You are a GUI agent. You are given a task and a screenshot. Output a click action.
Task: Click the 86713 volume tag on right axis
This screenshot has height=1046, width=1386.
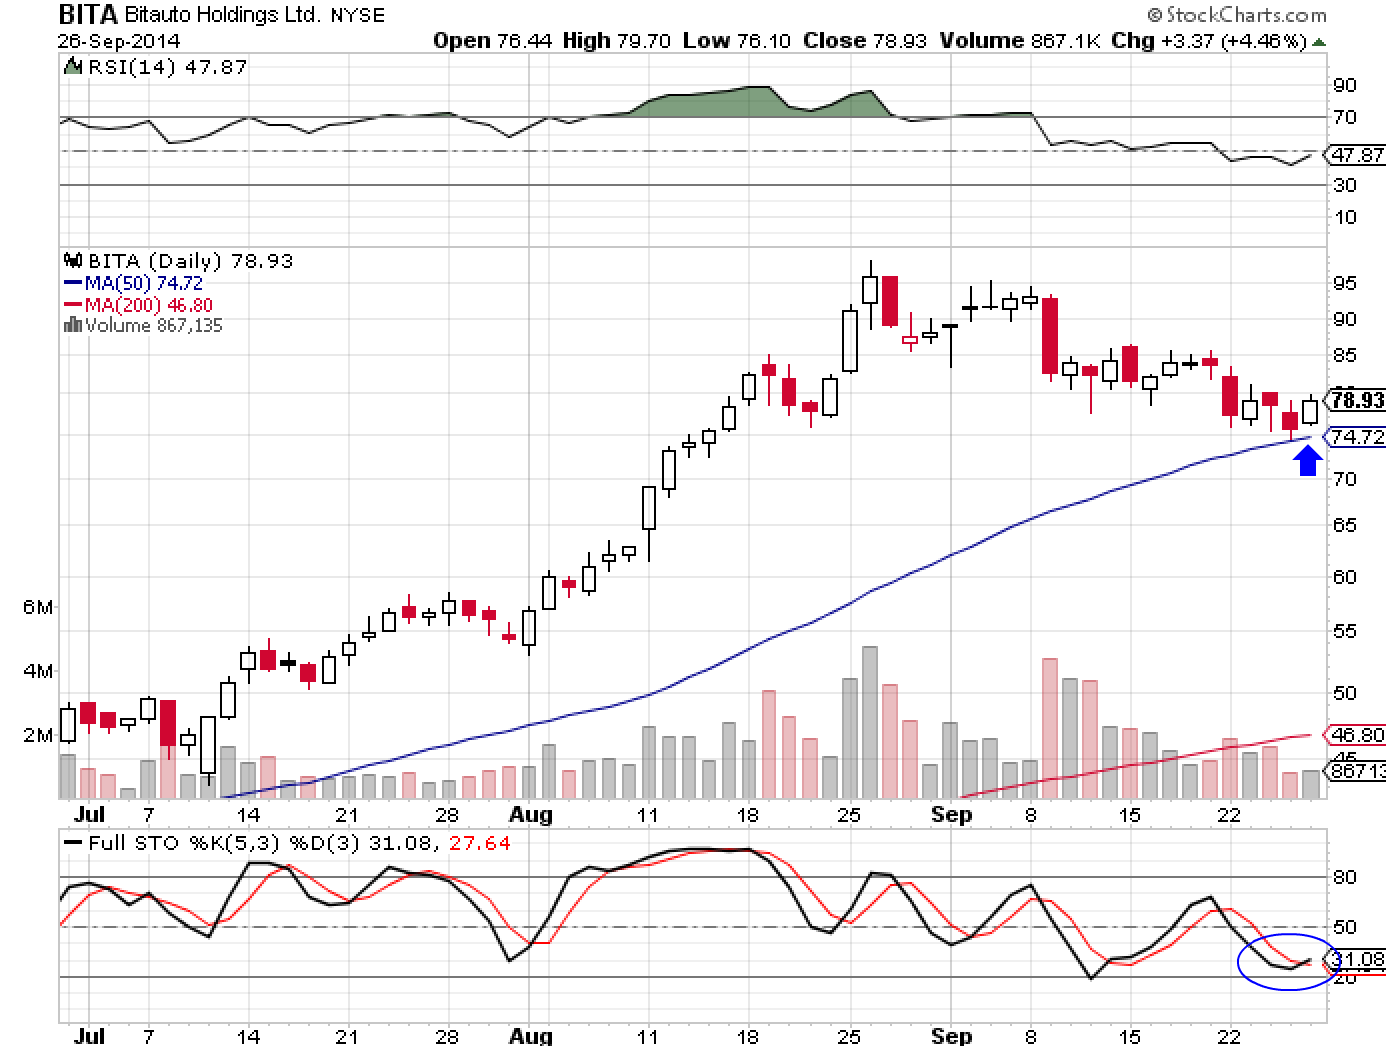1358,771
